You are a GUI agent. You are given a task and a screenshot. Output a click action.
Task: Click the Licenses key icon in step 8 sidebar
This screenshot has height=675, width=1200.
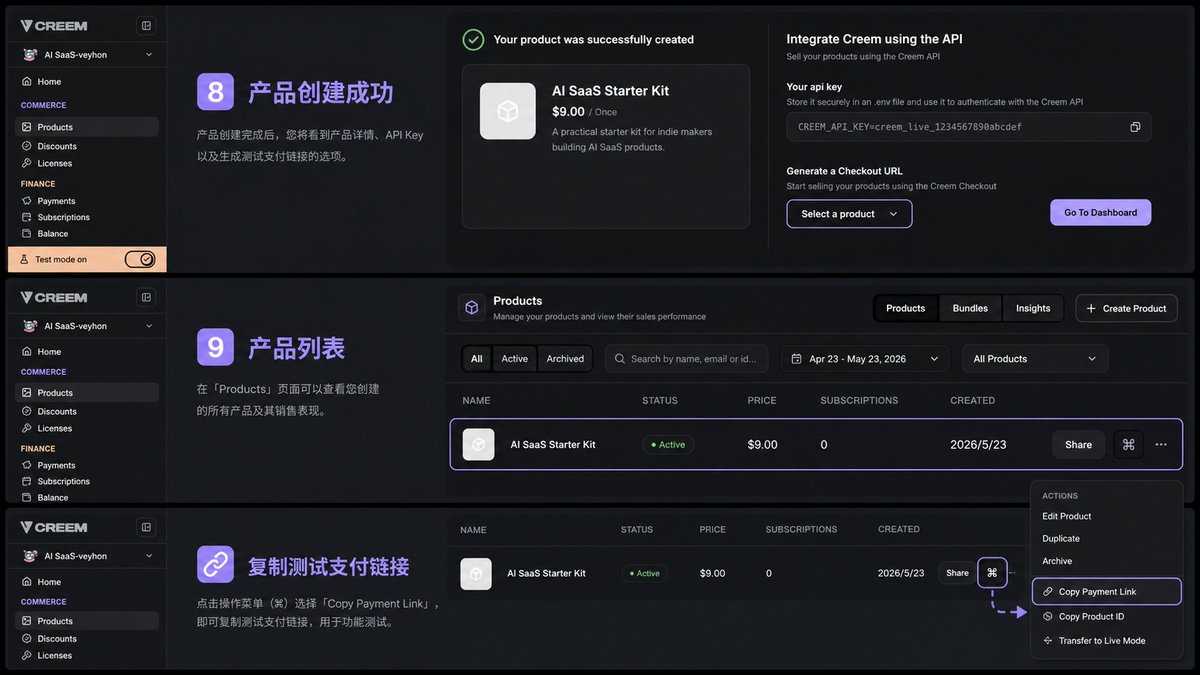coord(28,163)
